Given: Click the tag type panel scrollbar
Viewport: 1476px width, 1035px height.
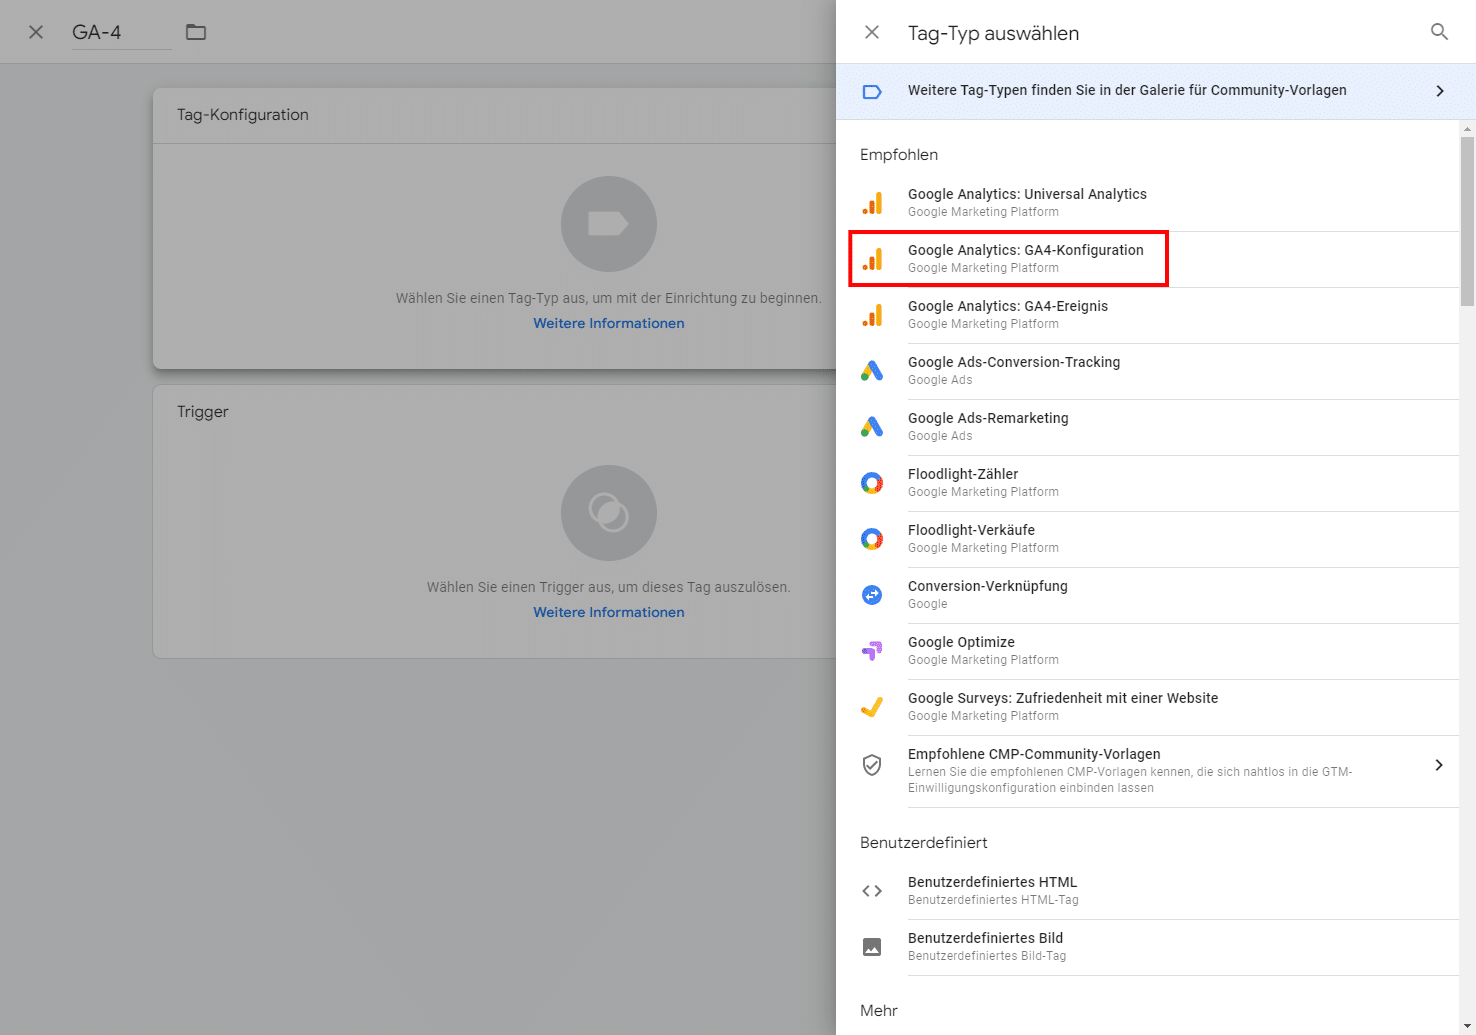Looking at the screenshot, I should (x=1468, y=222).
